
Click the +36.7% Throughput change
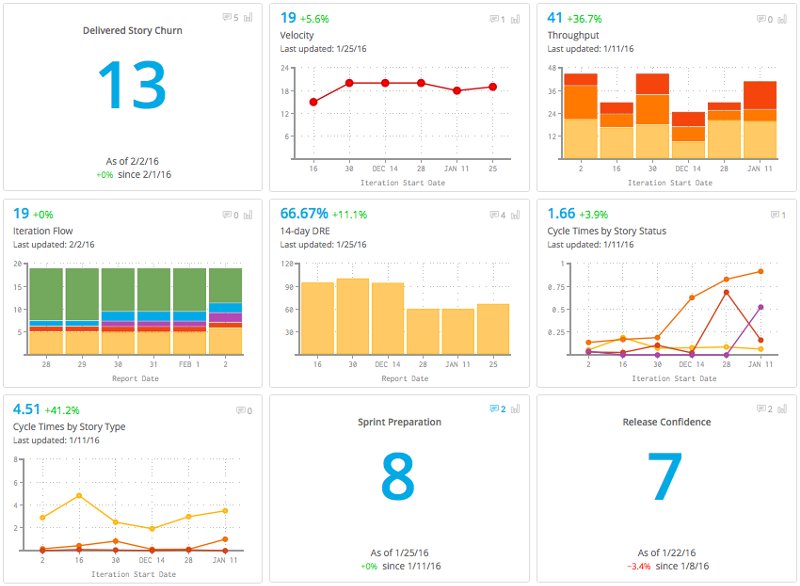[x=584, y=19]
